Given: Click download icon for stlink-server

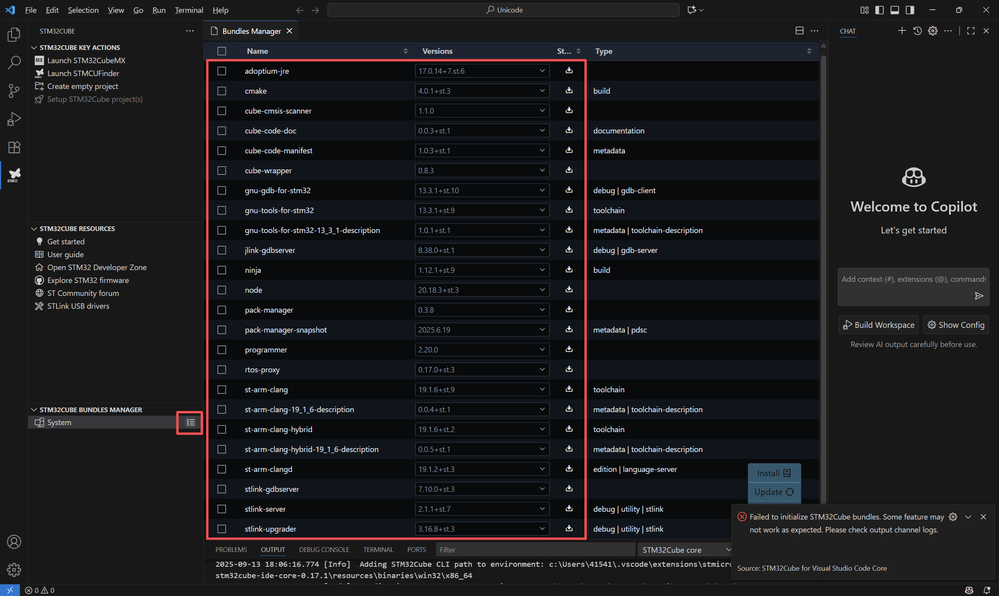Looking at the screenshot, I should (x=569, y=509).
